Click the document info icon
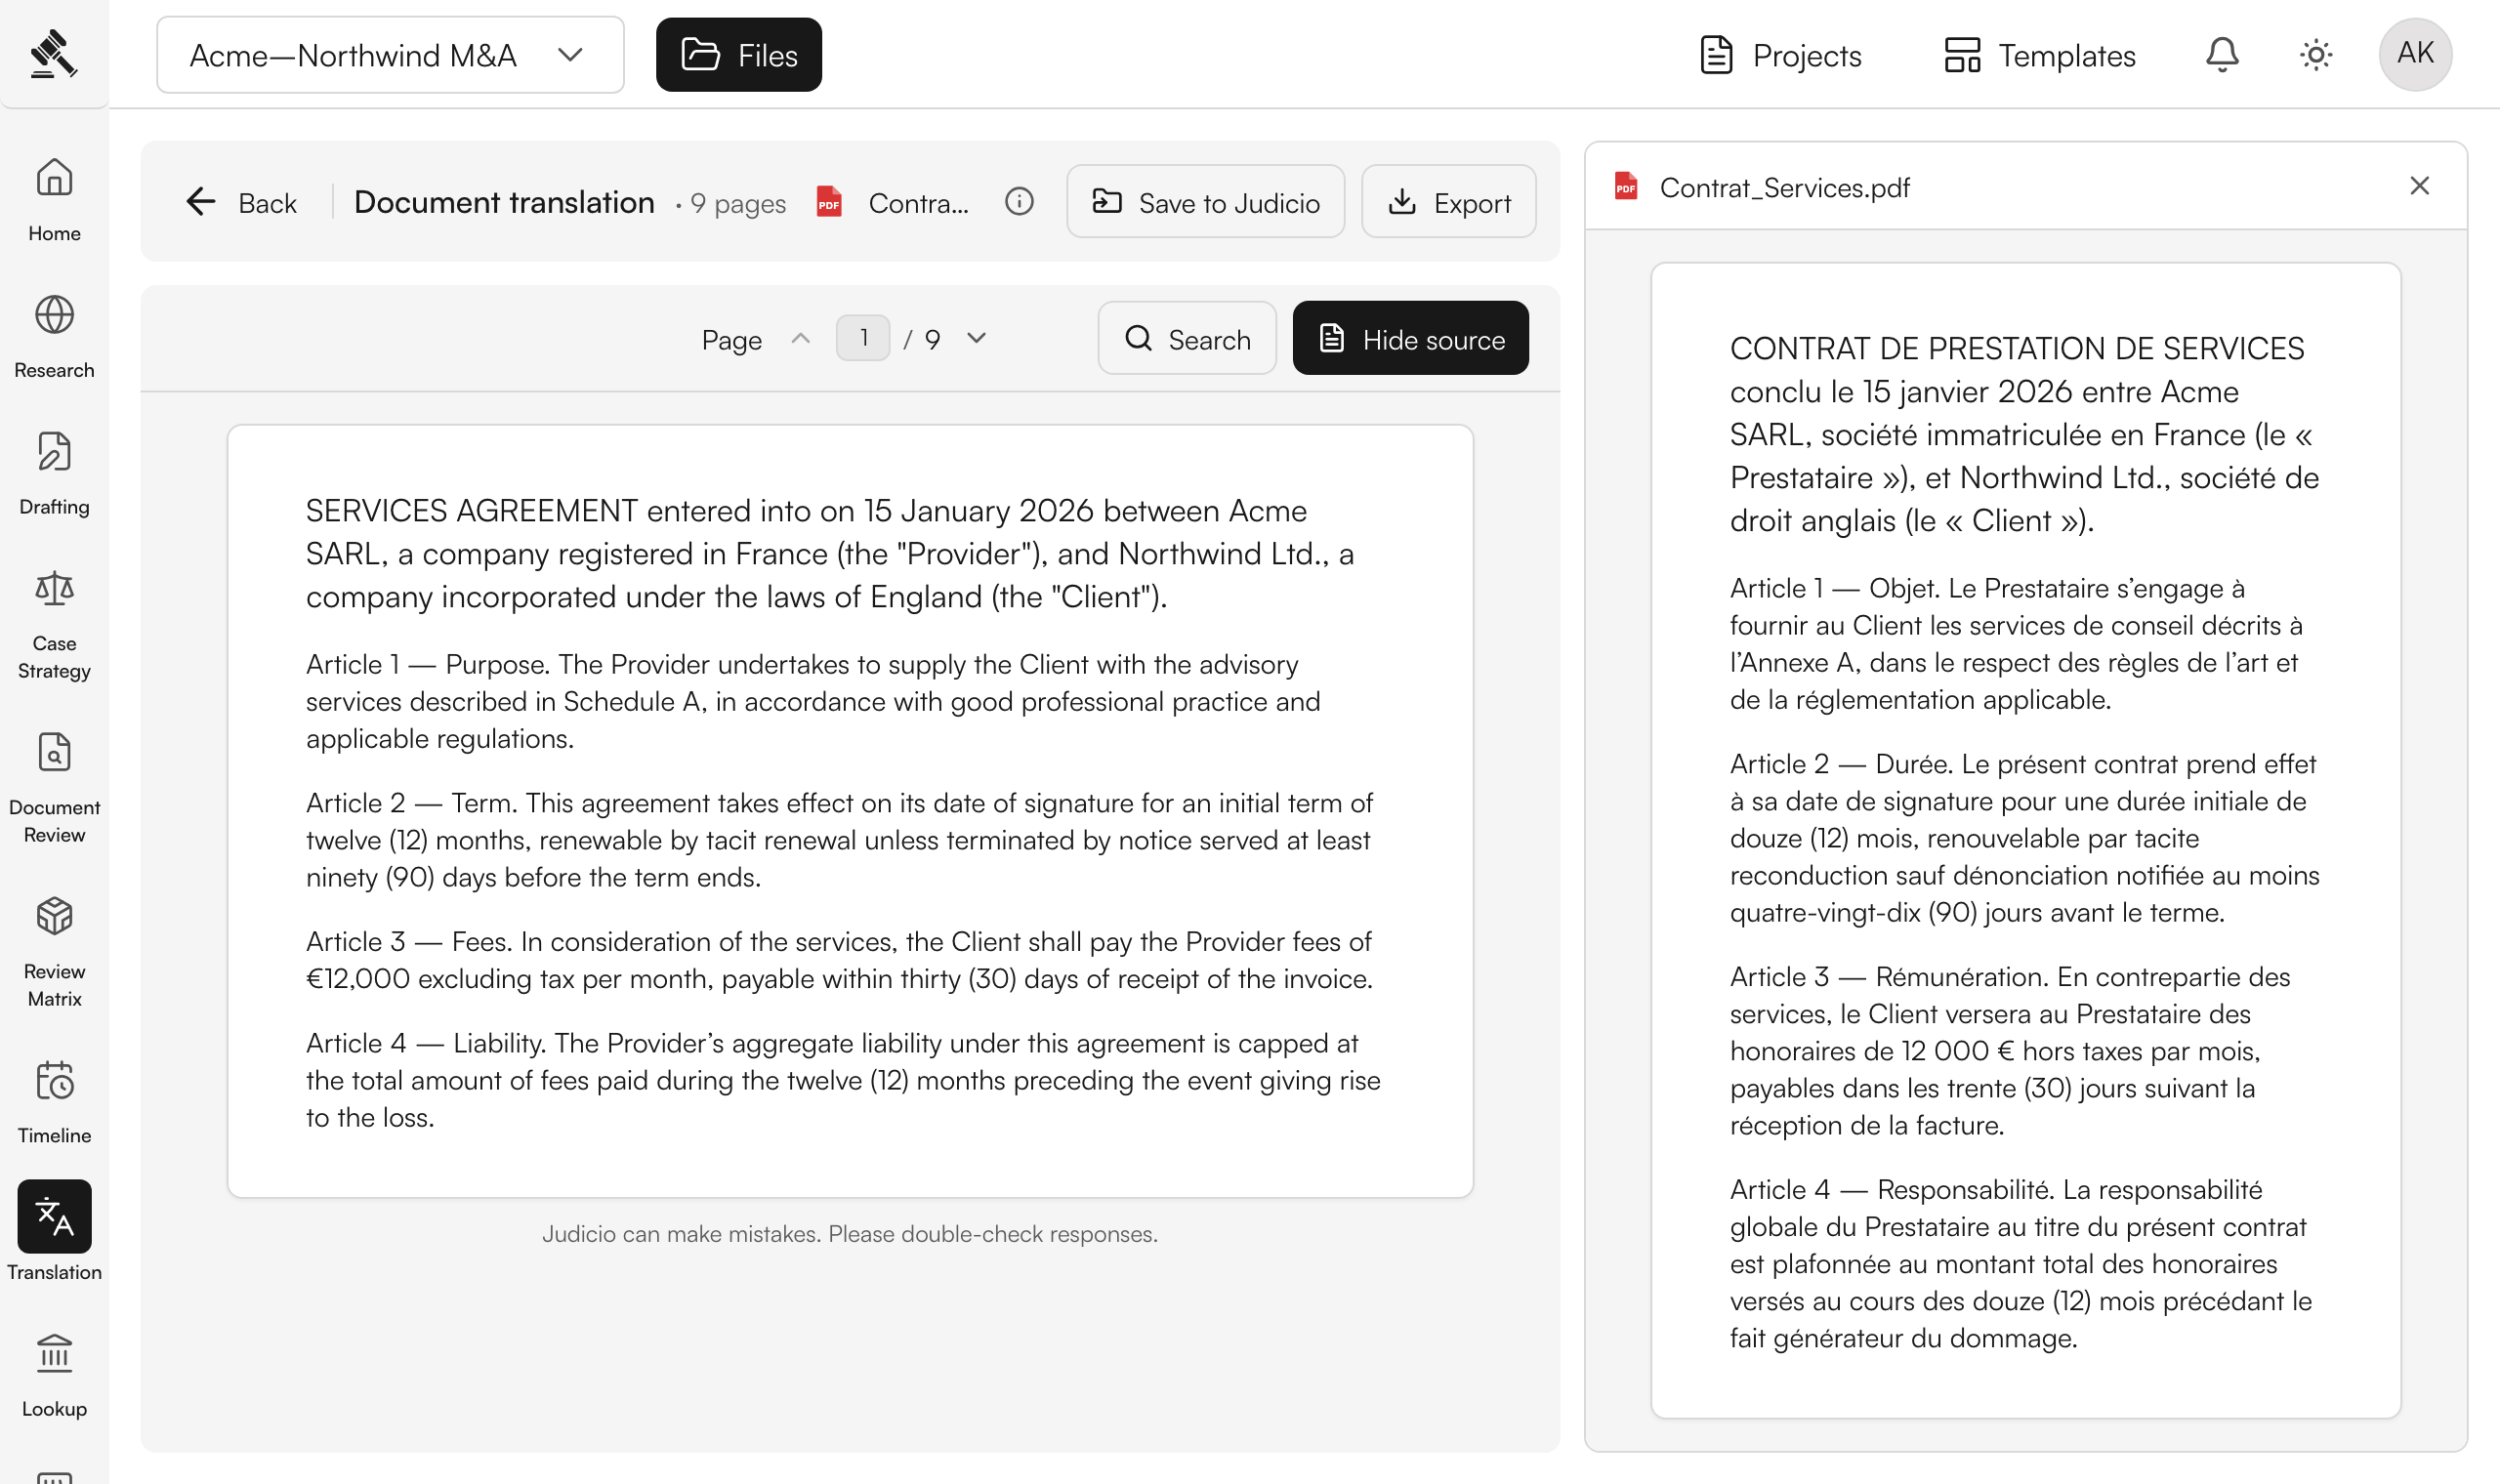The width and height of the screenshot is (2500, 1484). 1019,202
